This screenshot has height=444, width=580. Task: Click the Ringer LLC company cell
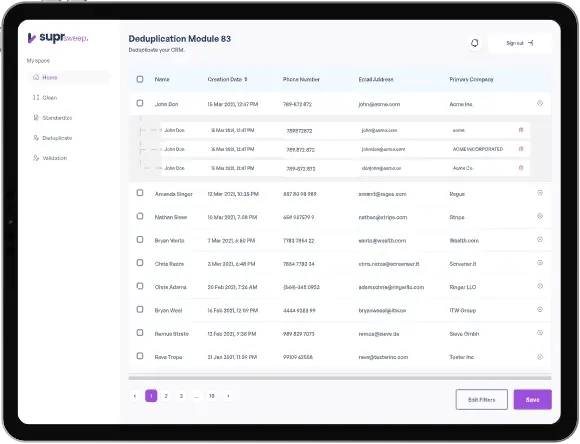click(463, 287)
